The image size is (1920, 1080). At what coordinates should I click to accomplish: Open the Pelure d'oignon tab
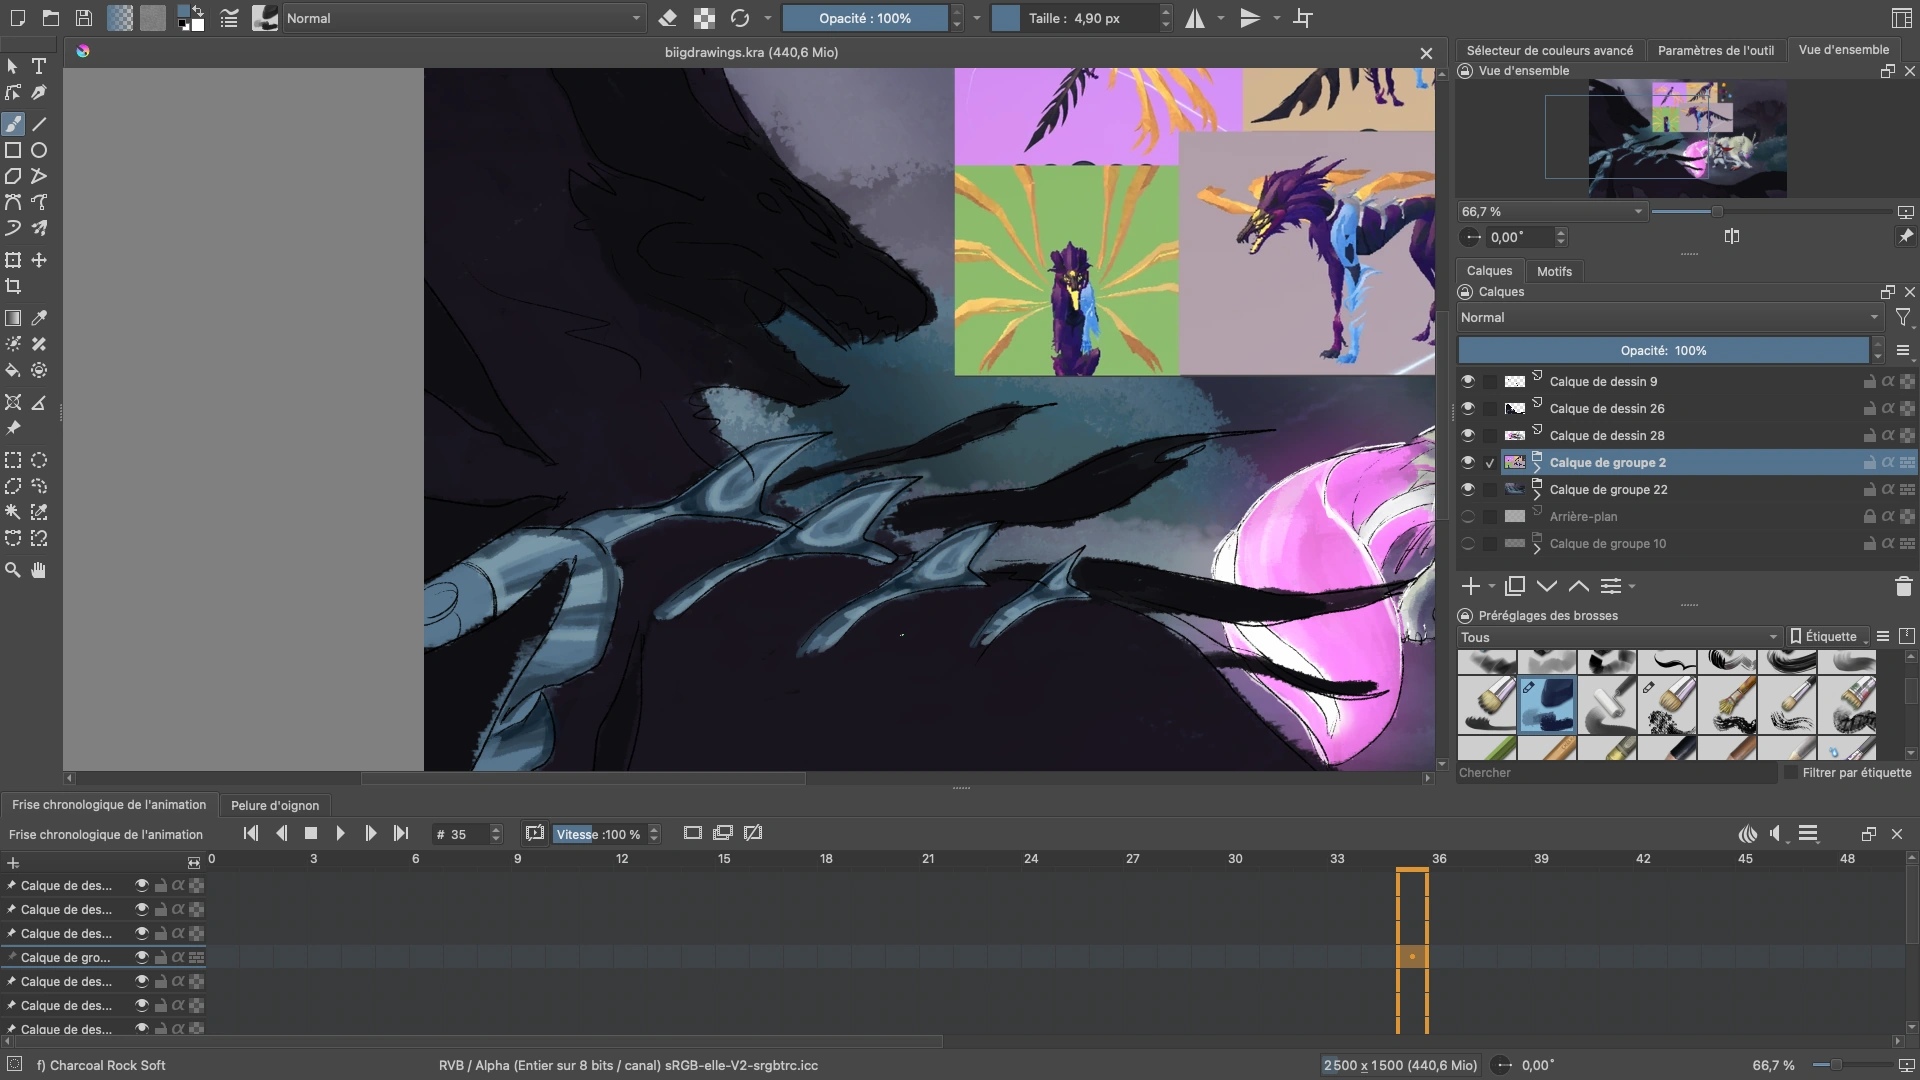coord(275,805)
